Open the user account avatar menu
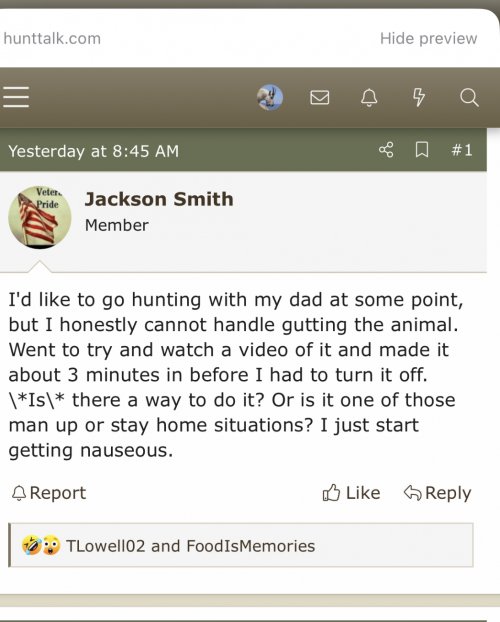Image resolution: width=500 pixels, height=622 pixels. pos(270,97)
